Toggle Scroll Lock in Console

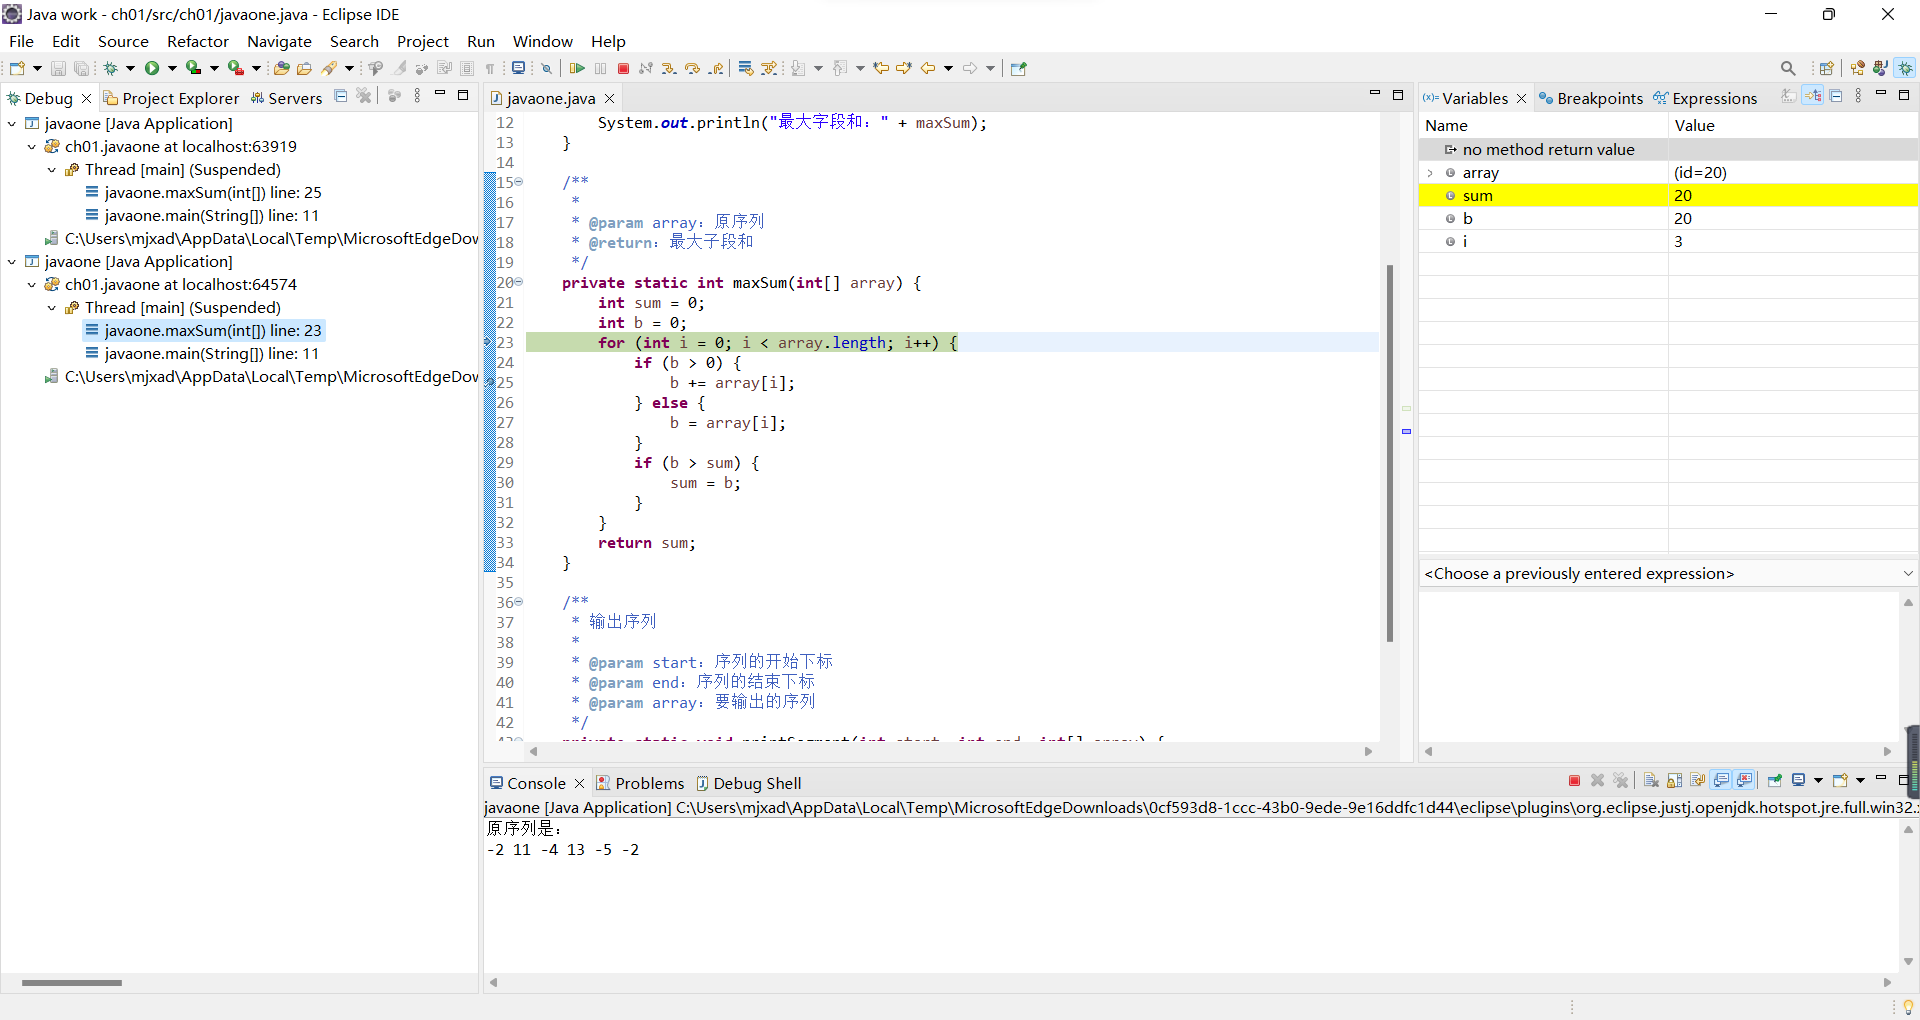(1675, 781)
